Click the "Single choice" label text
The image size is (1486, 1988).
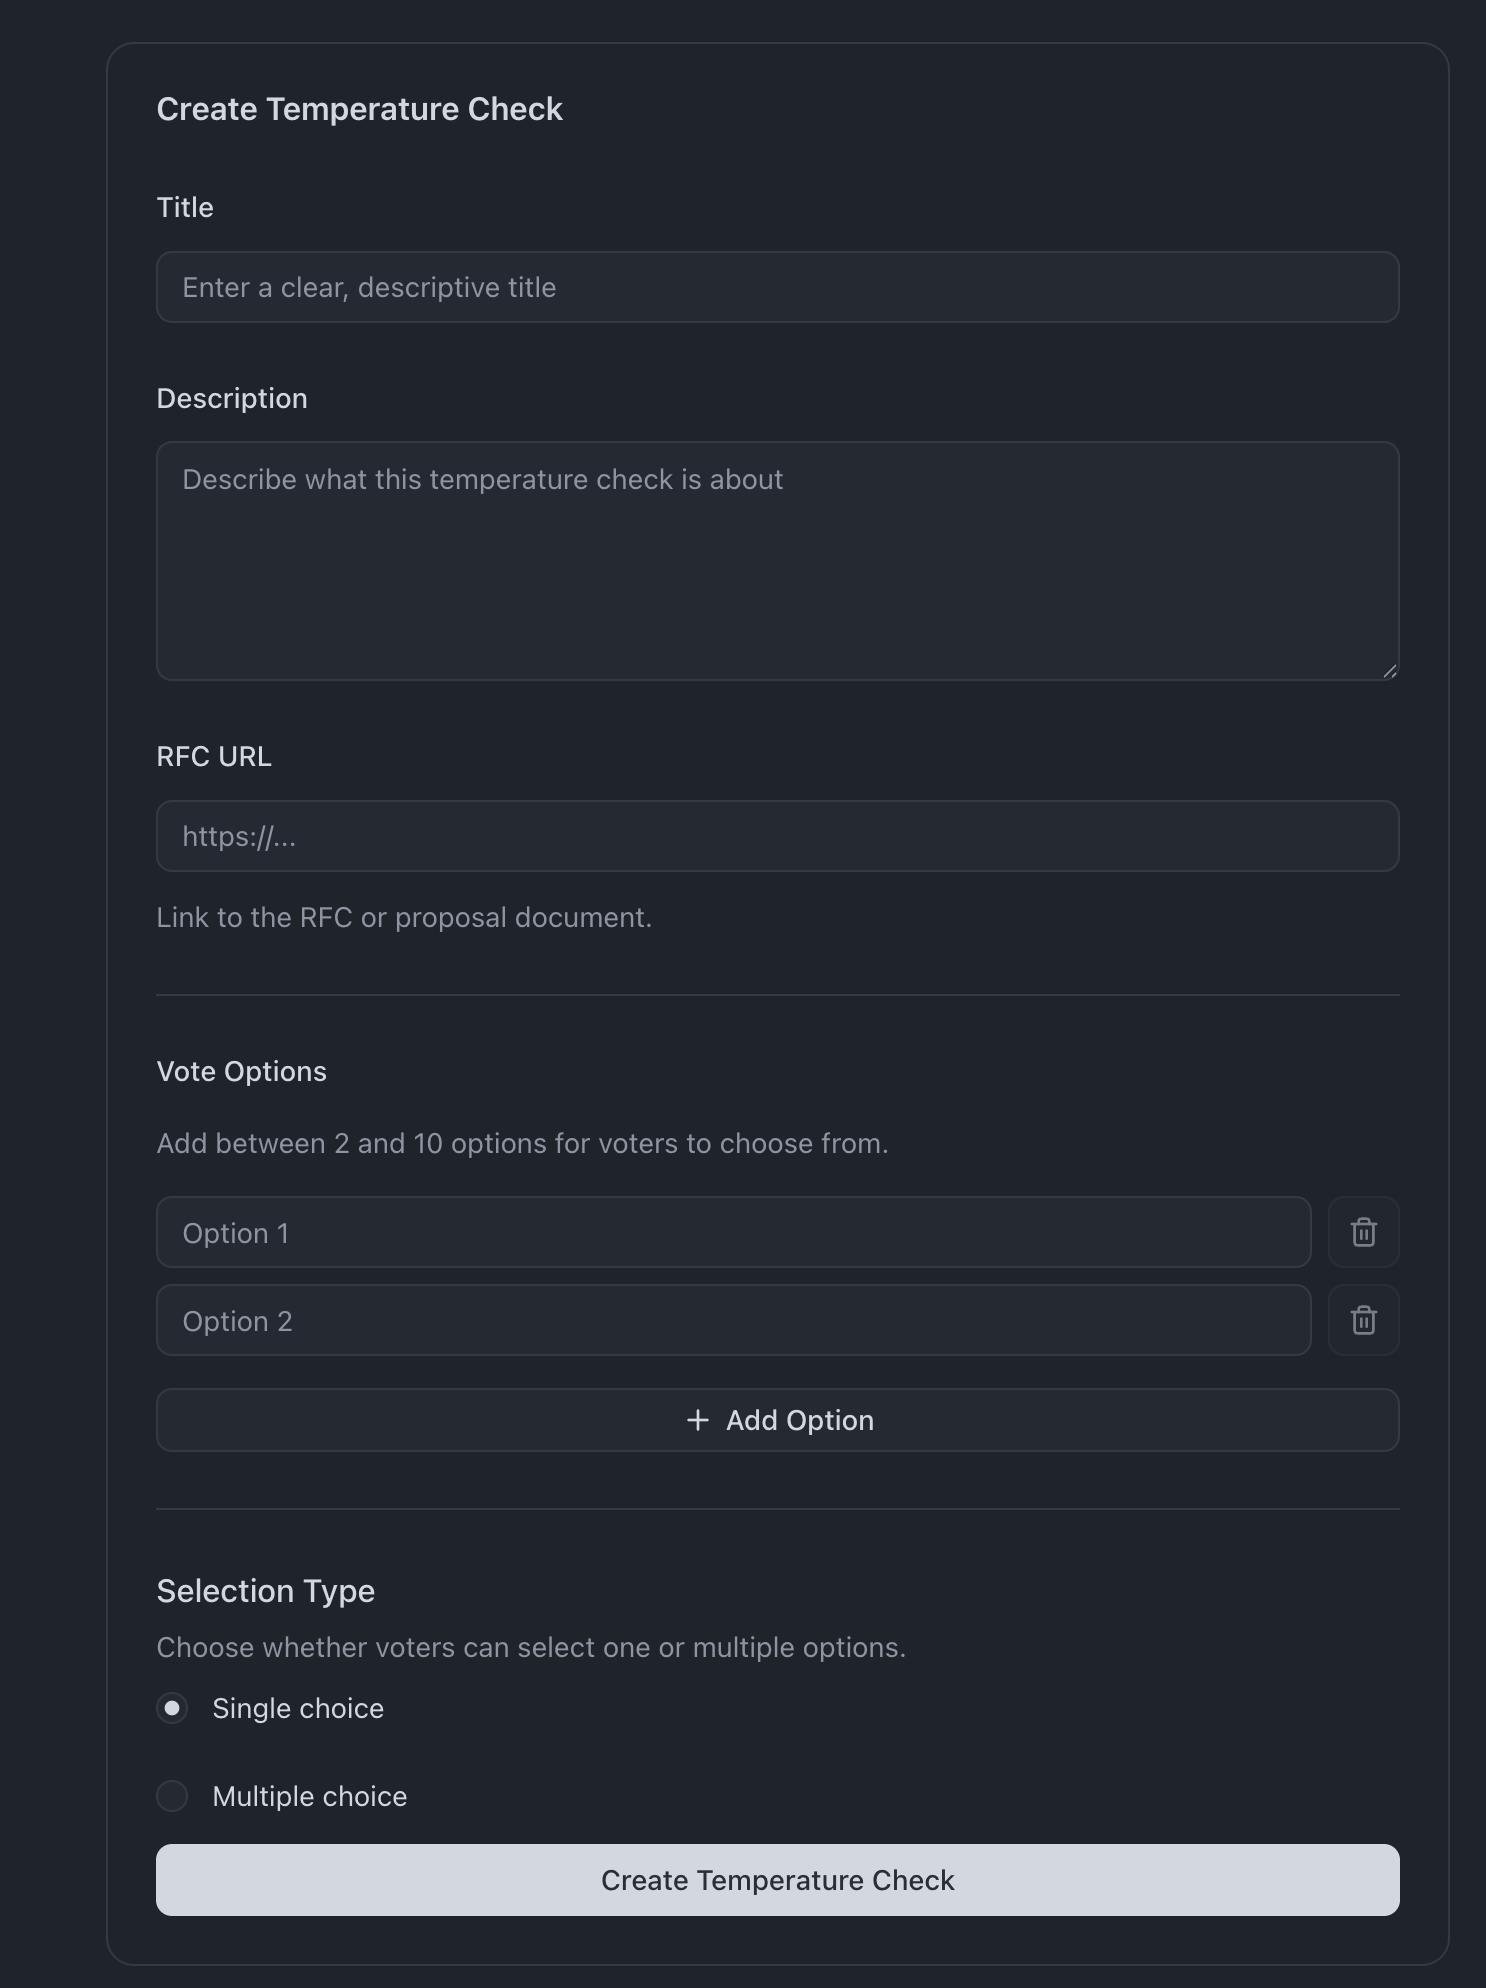point(298,1708)
